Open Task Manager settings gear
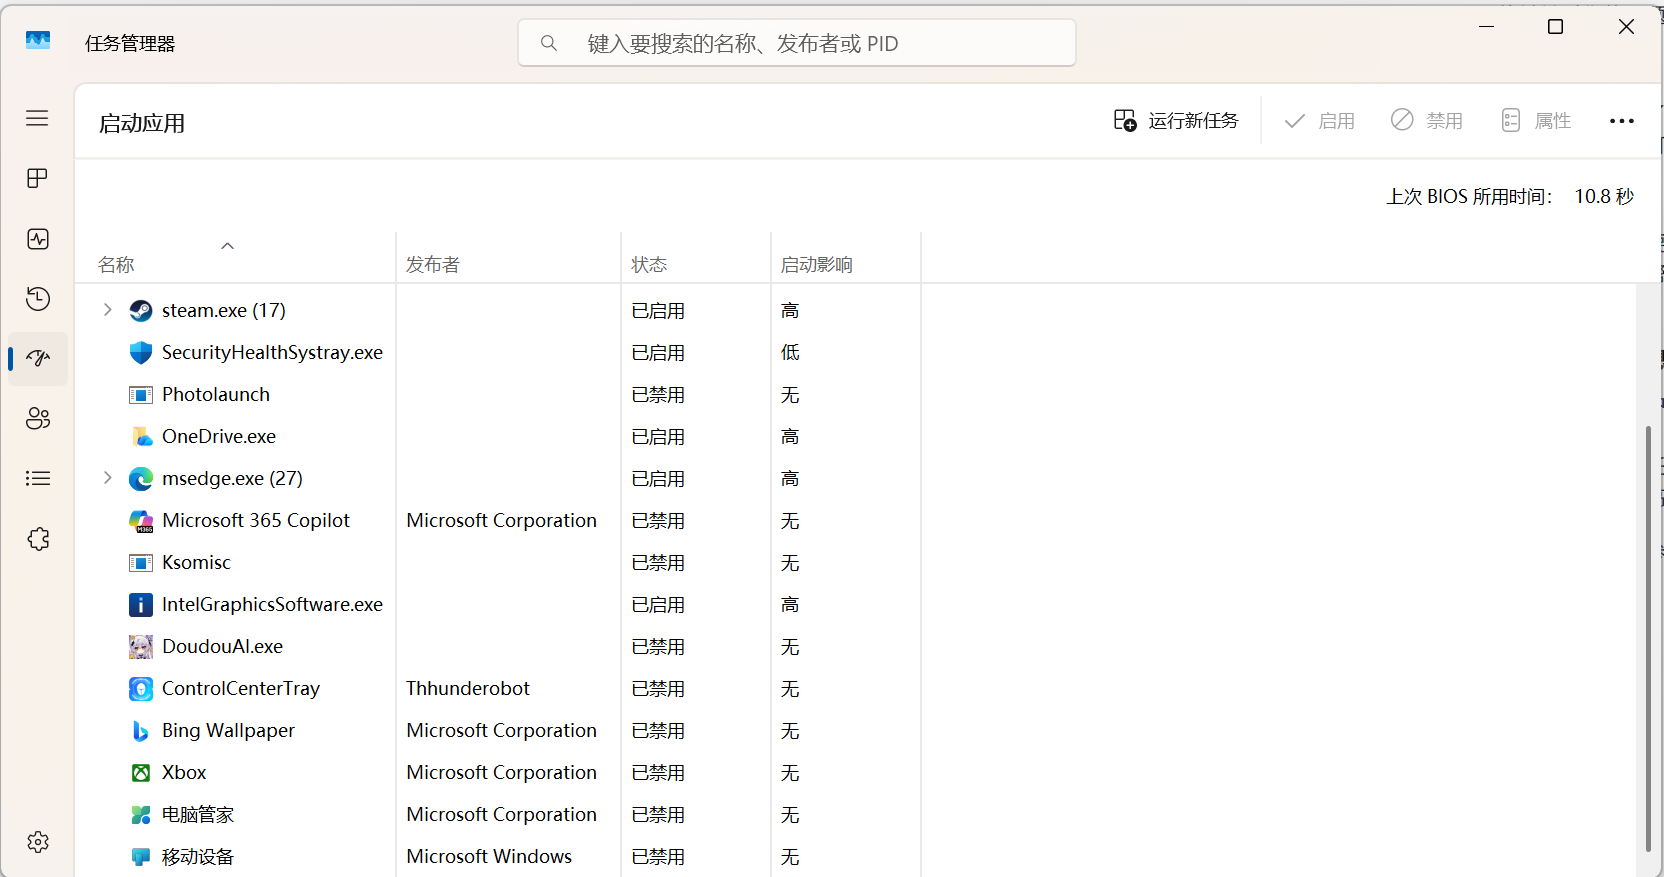The height and width of the screenshot is (877, 1664). [38, 842]
